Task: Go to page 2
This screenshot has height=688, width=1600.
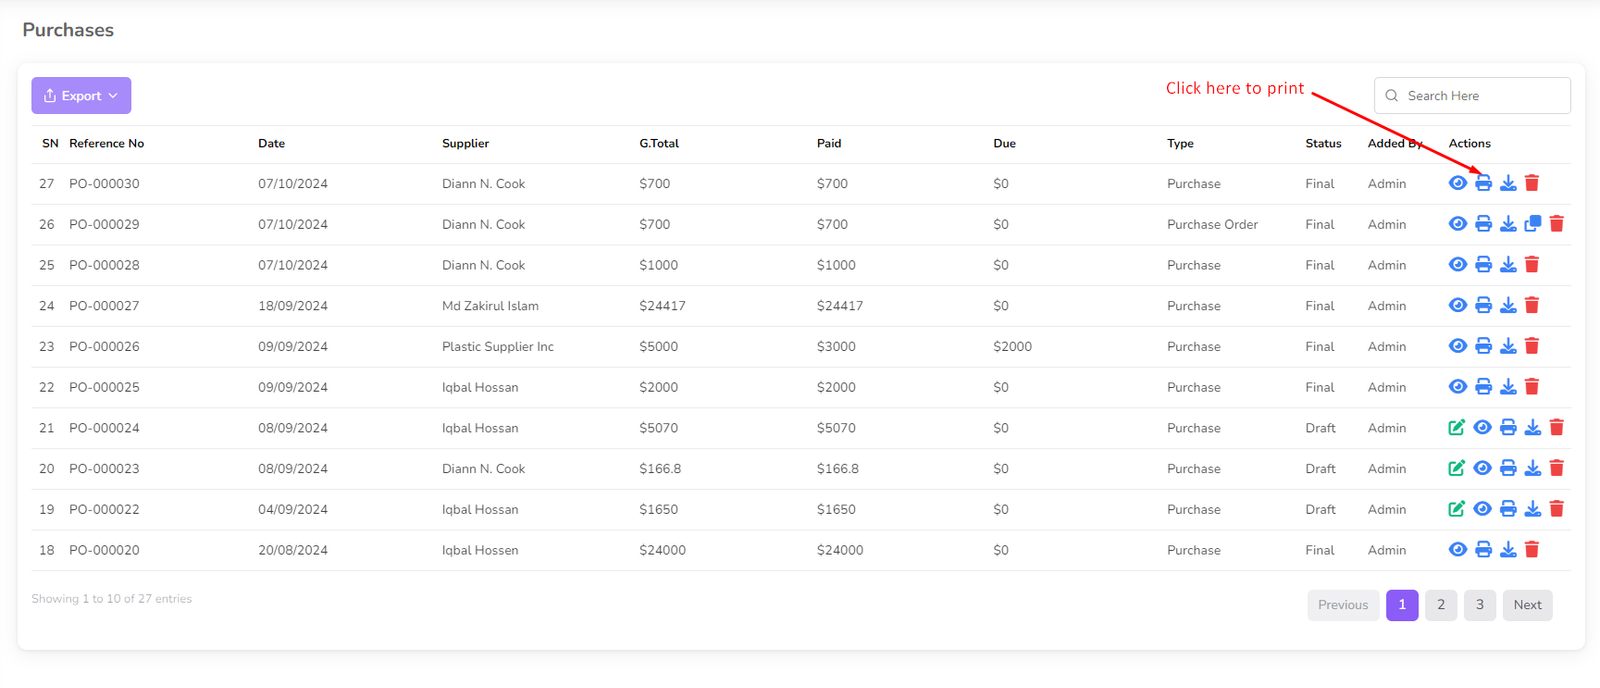Action: 1441,605
